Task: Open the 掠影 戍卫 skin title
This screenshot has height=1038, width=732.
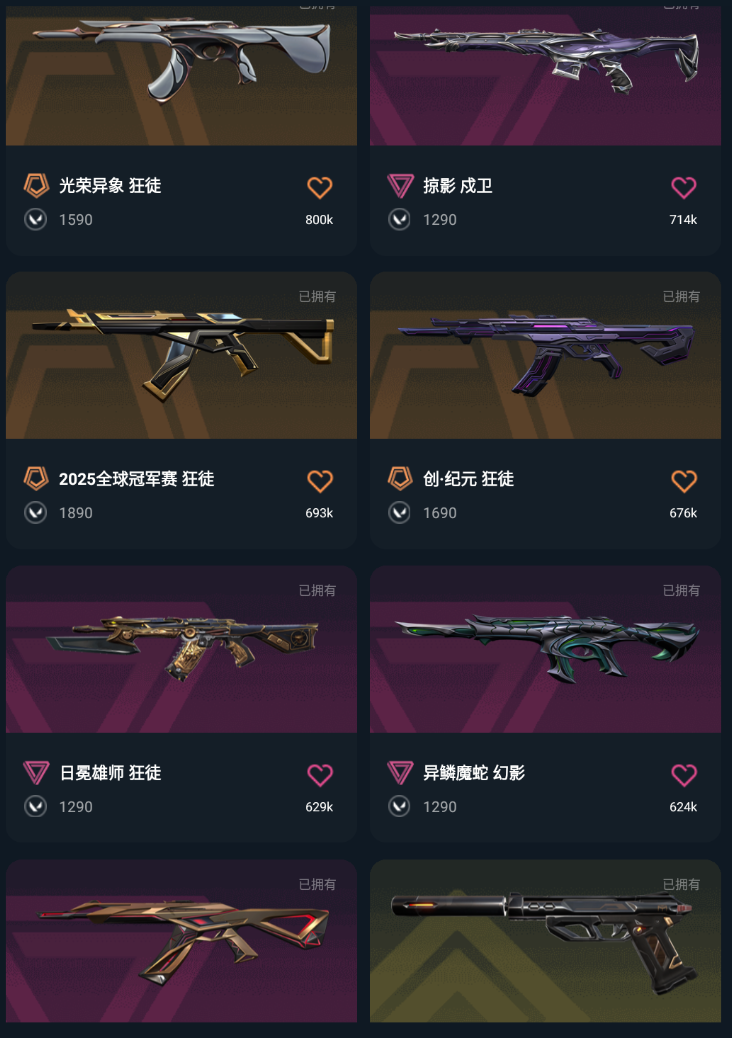Action: pyautogui.click(x=458, y=186)
